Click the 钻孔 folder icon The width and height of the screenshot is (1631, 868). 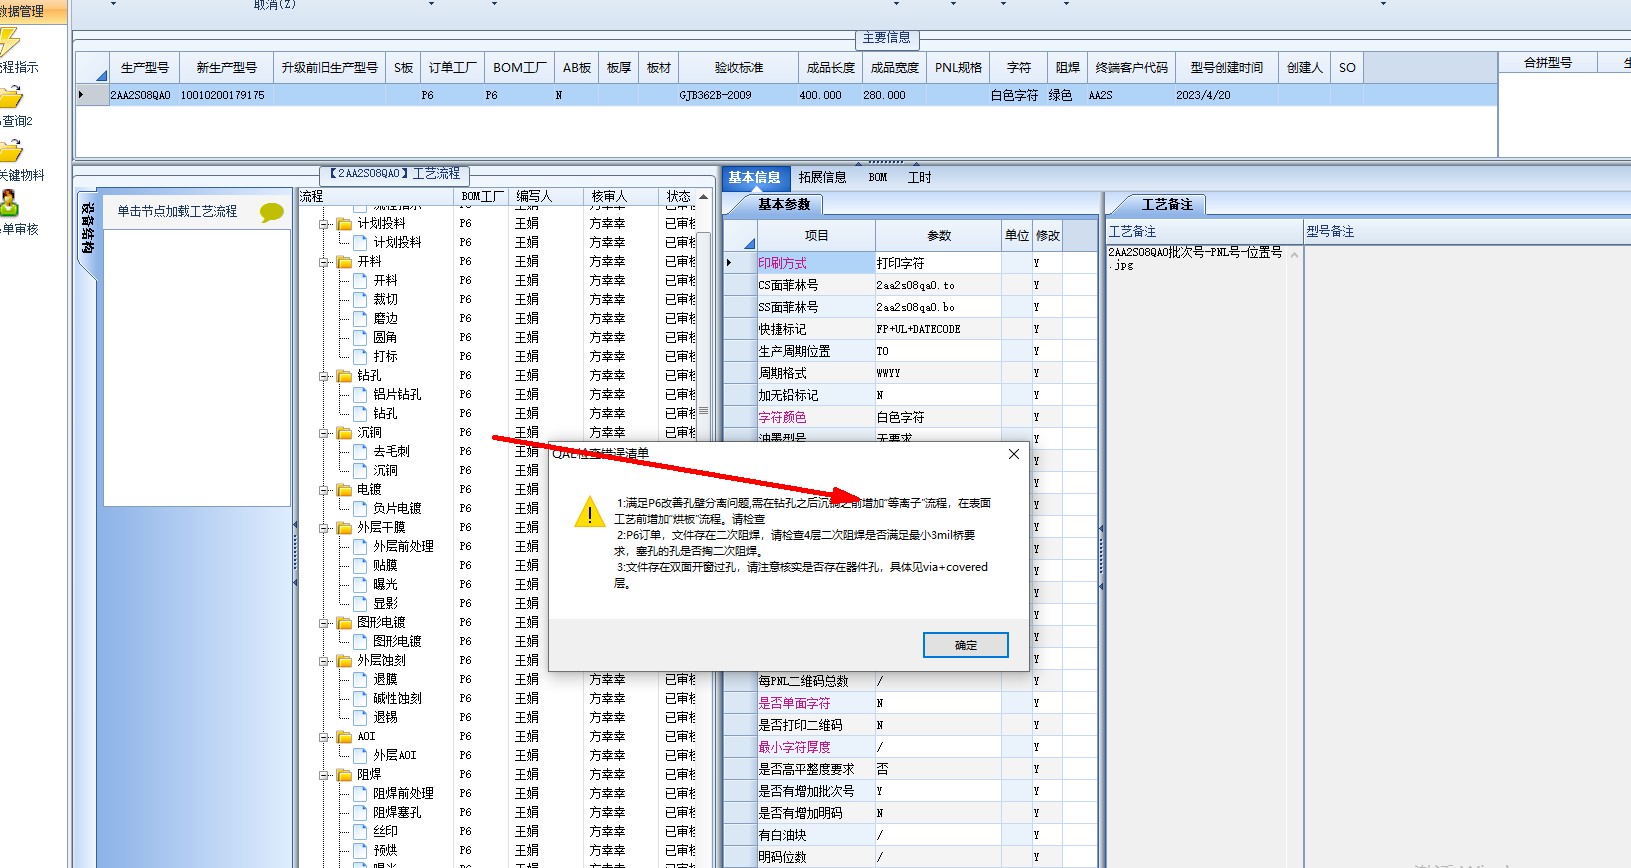(344, 376)
